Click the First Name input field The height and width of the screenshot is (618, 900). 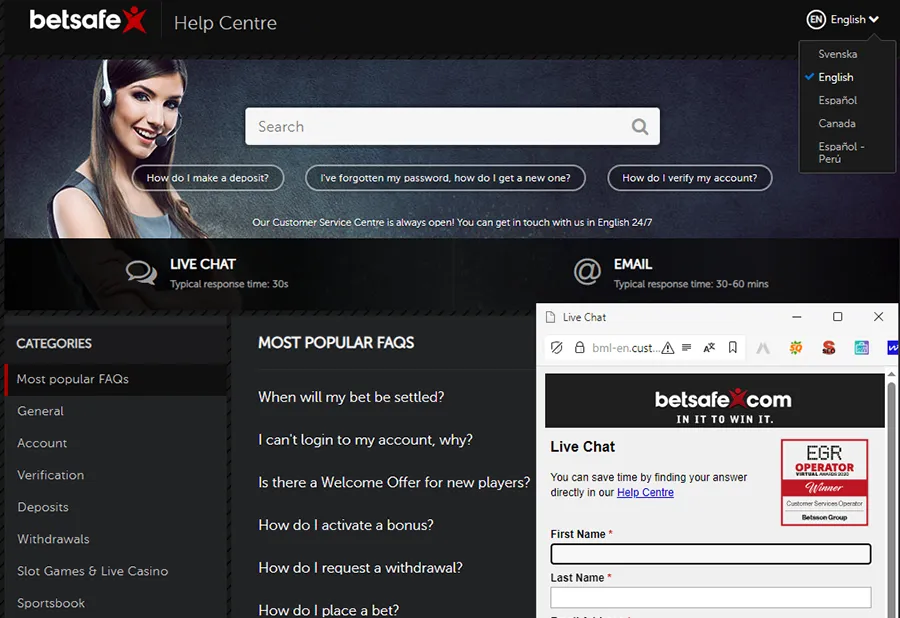711,554
